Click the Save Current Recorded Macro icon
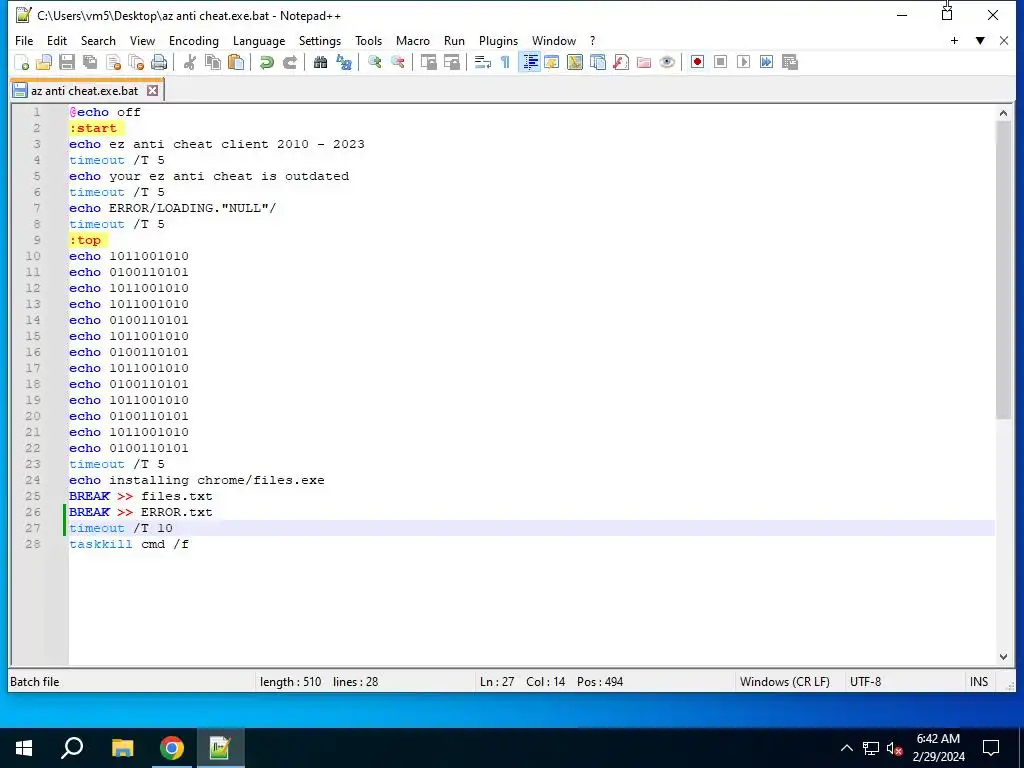This screenshot has width=1024, height=768. pos(790,62)
